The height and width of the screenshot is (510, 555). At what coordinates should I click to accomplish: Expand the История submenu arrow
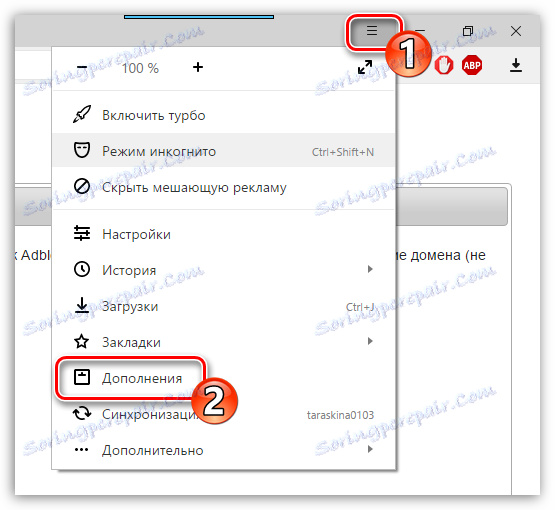point(370,269)
